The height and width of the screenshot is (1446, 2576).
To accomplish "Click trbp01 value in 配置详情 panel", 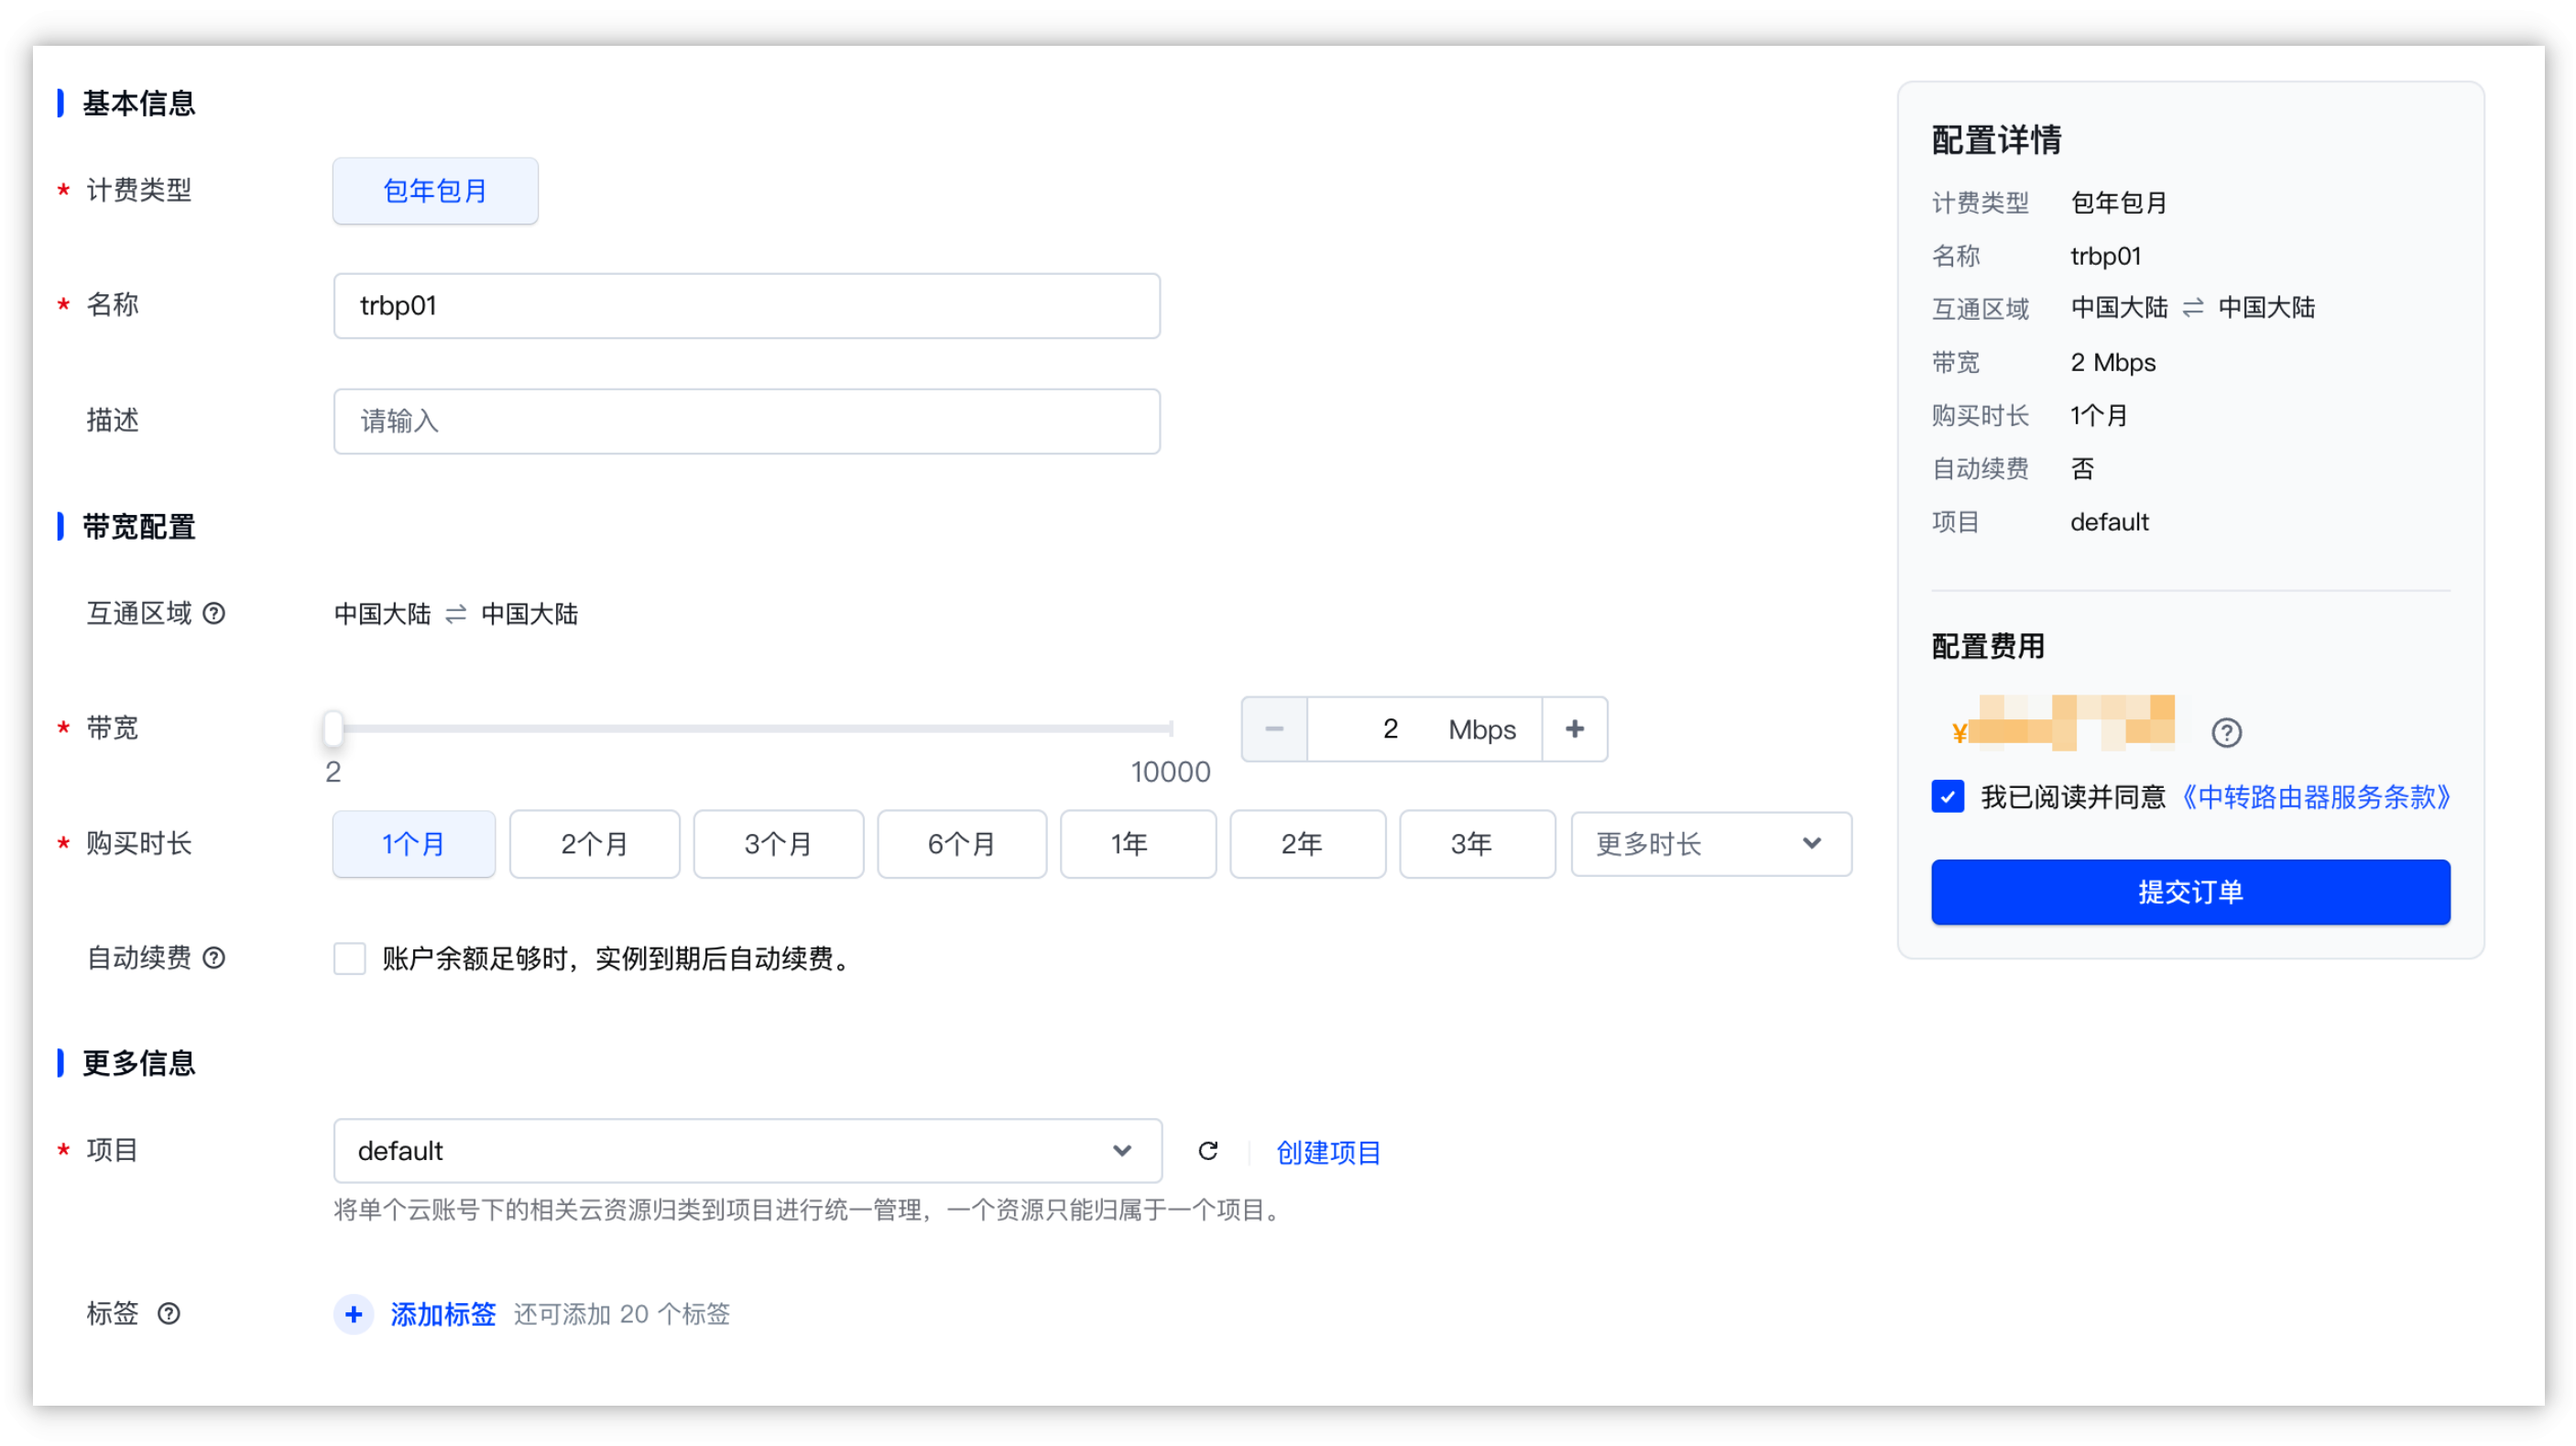I will coord(2105,256).
